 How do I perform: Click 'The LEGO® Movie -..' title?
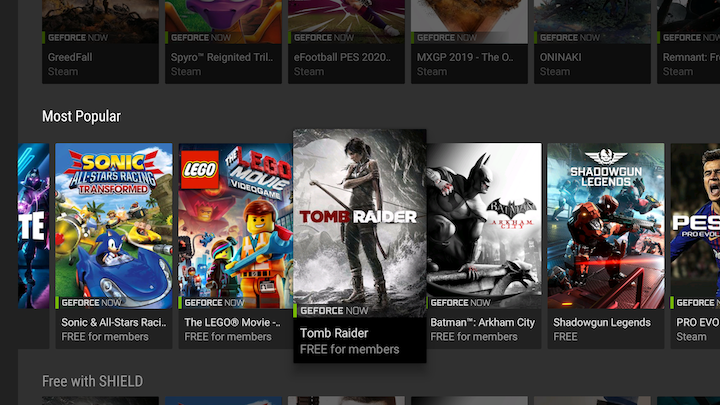232,322
